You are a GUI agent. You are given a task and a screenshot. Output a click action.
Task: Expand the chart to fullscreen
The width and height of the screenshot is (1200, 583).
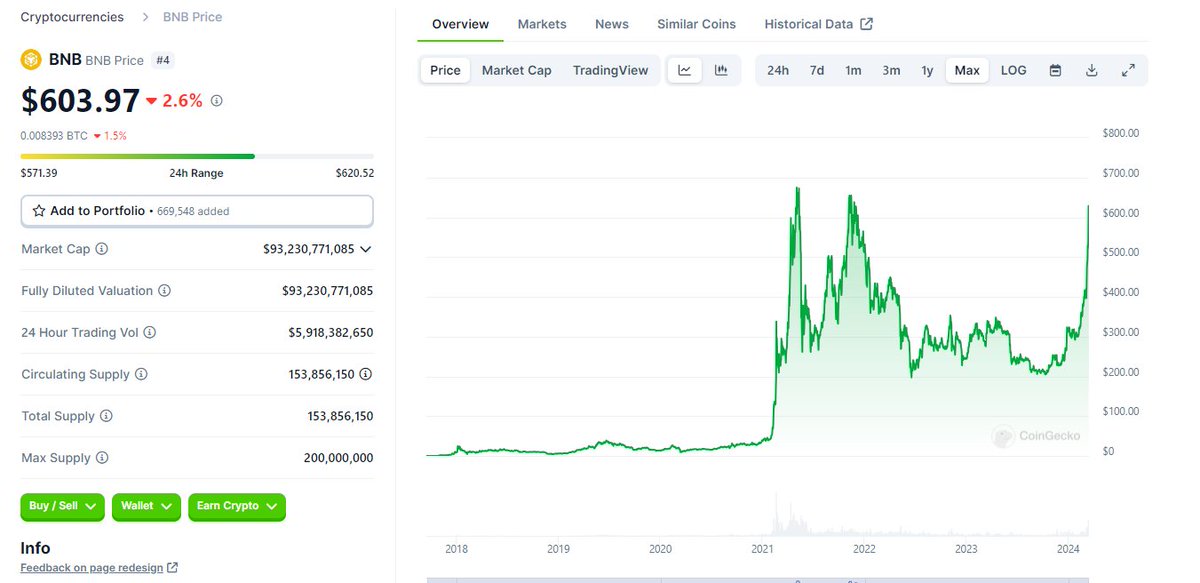coord(1128,70)
